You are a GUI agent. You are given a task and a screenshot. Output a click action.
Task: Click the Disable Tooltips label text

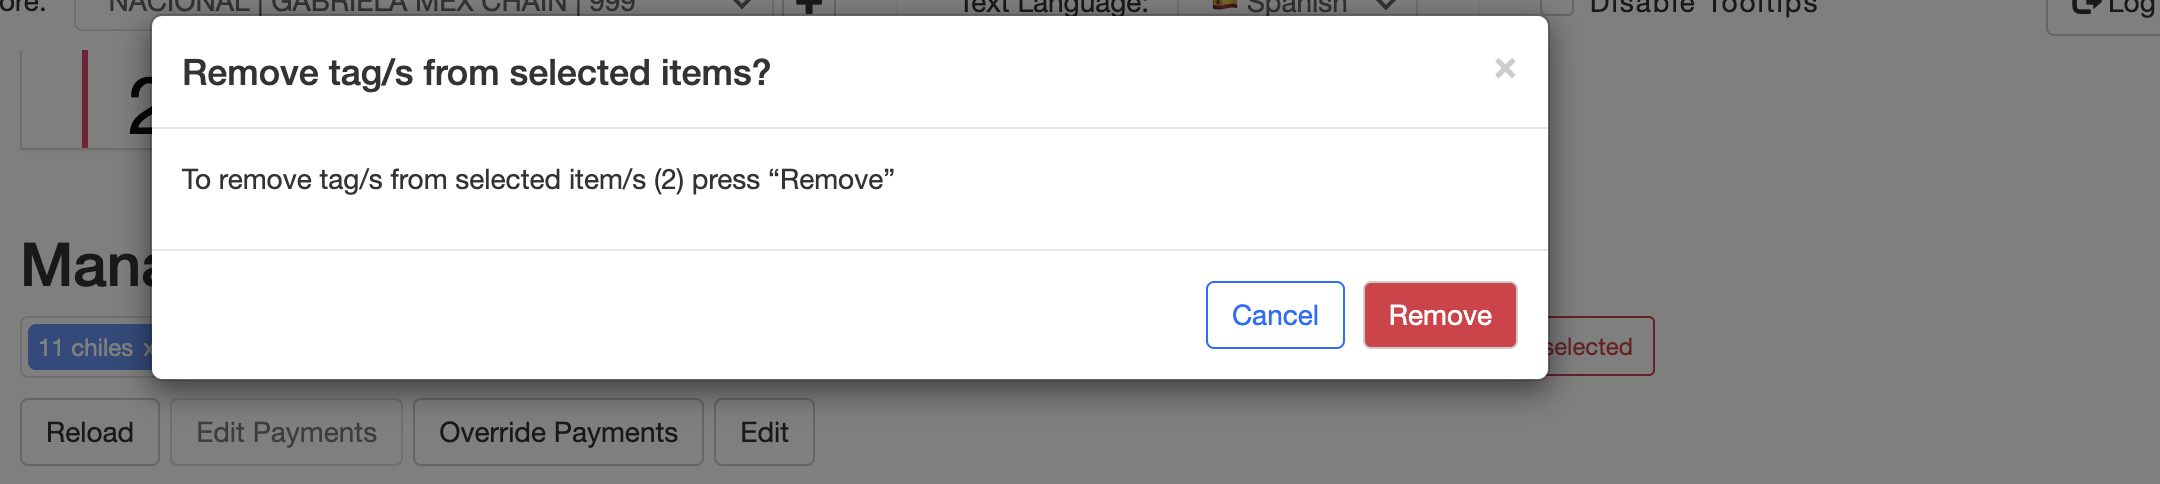tap(1703, 6)
